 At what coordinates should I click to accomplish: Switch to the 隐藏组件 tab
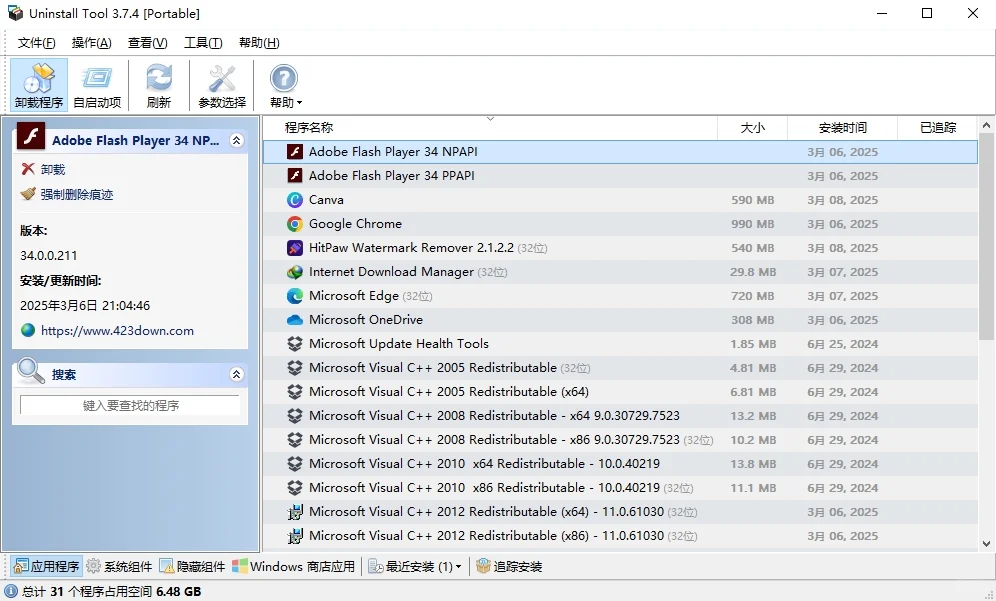tap(192, 566)
